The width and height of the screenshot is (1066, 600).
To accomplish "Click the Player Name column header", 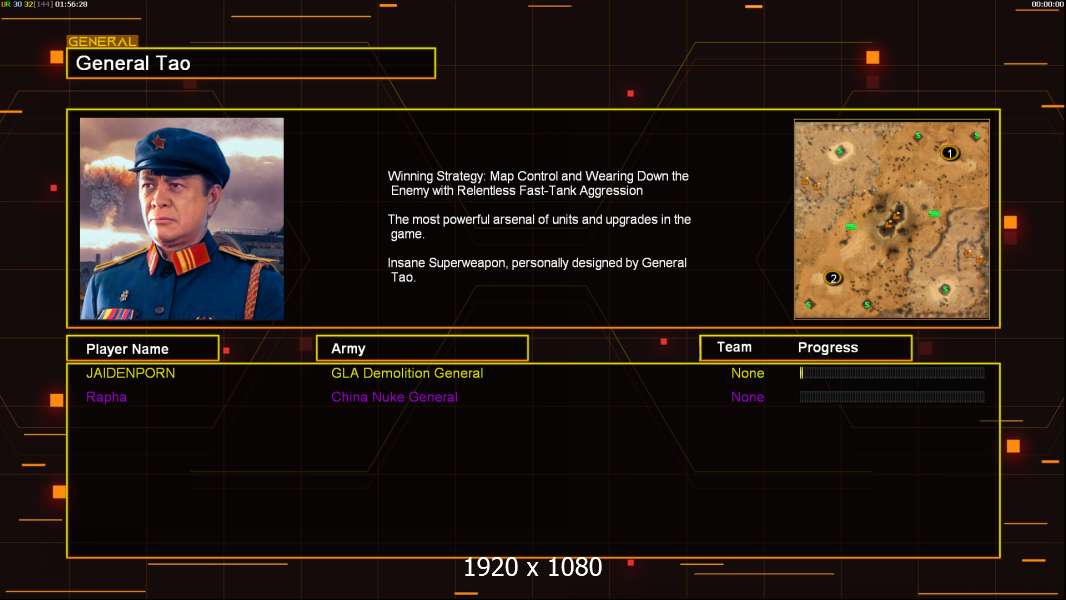I will pos(143,349).
